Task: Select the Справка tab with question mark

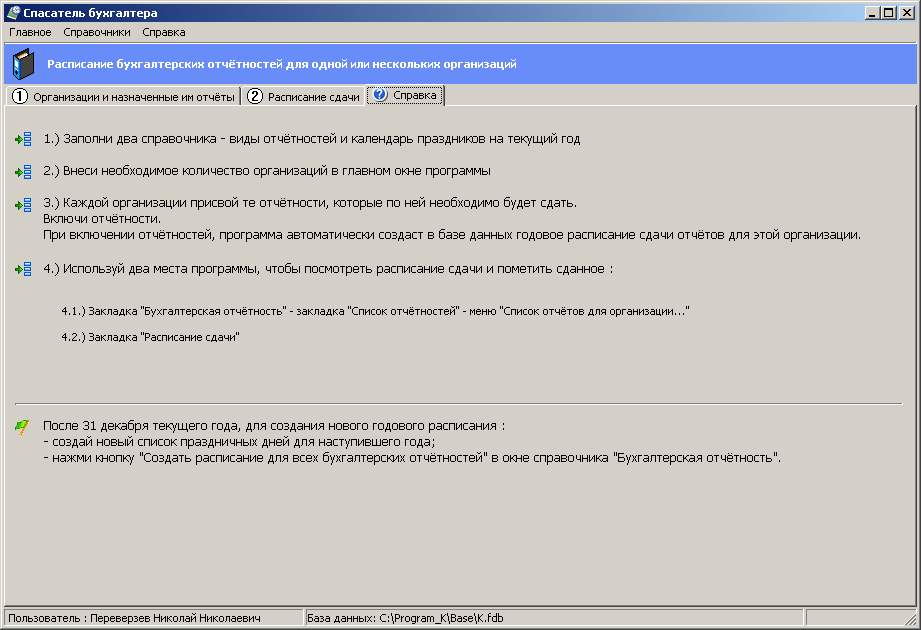Action: (x=405, y=96)
